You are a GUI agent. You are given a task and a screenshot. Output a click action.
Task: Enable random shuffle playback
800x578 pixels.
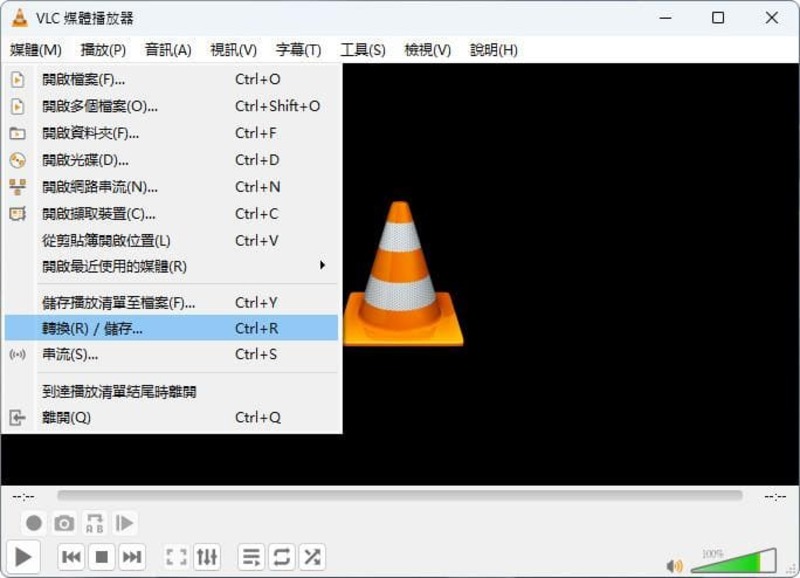(x=311, y=558)
